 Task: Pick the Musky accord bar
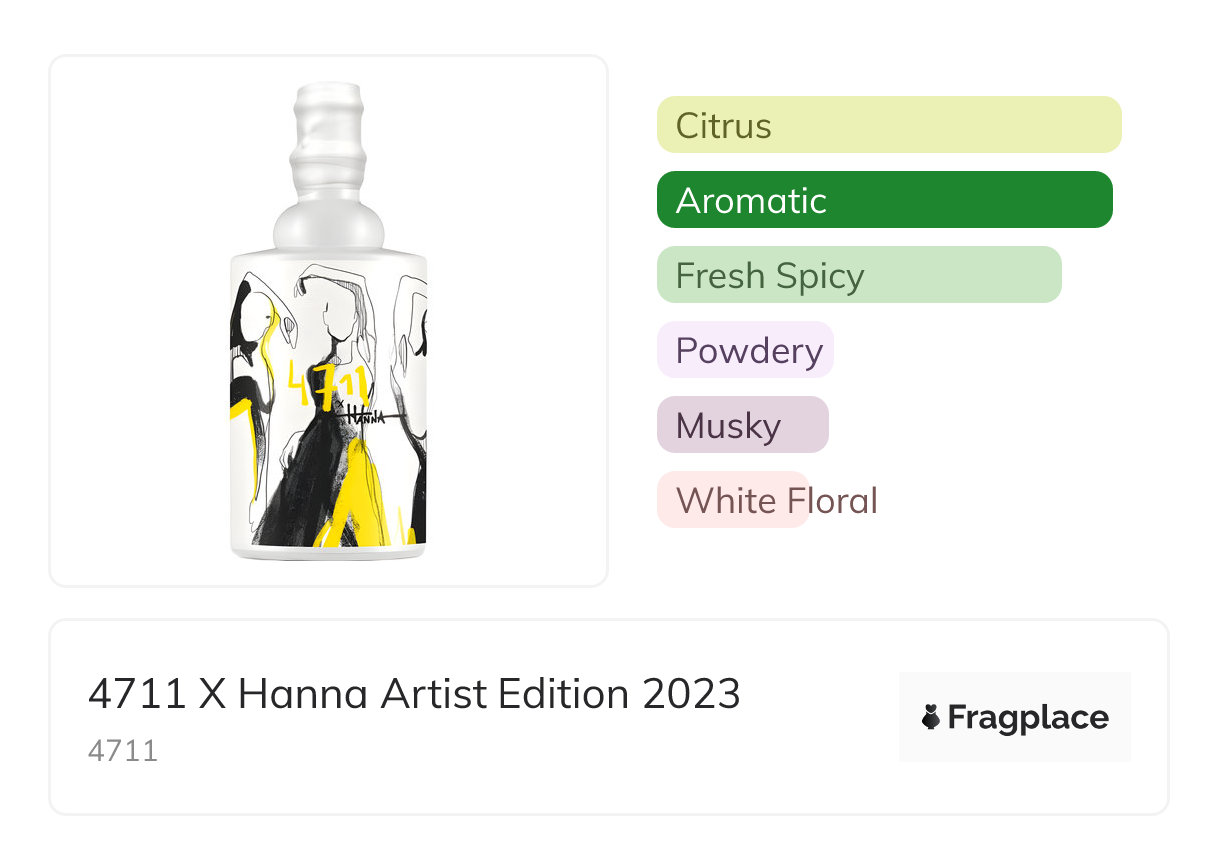click(742, 425)
